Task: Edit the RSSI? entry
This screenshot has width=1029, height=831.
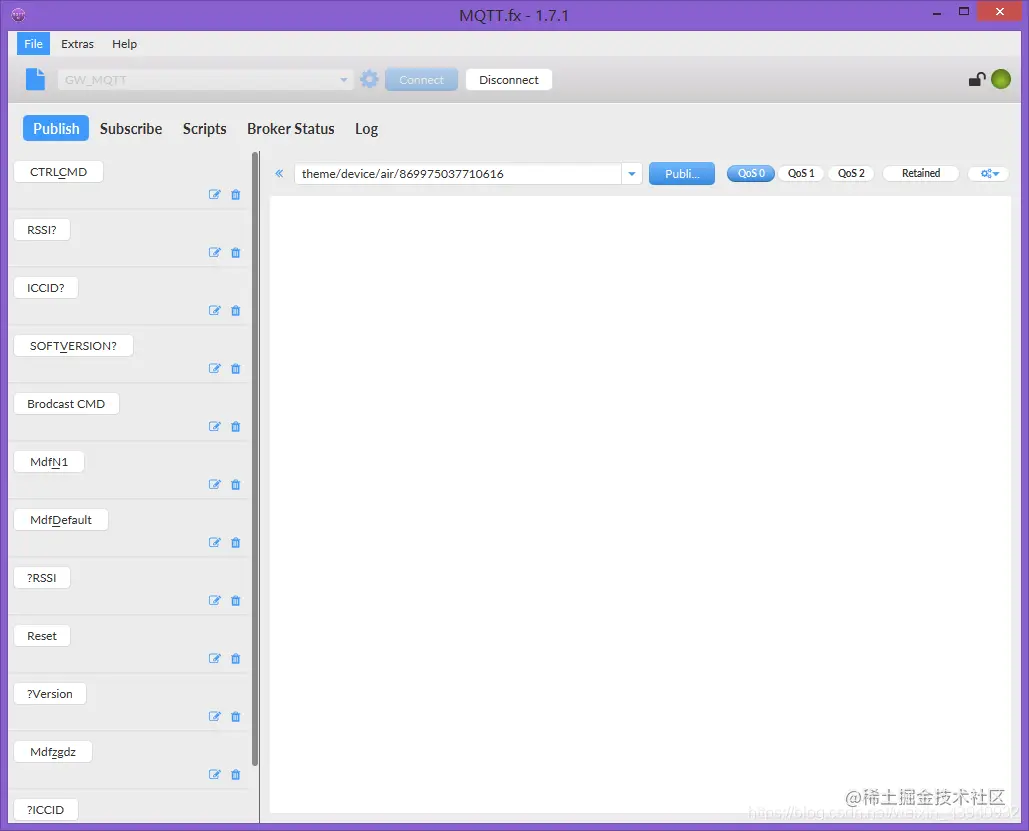Action: (x=215, y=252)
